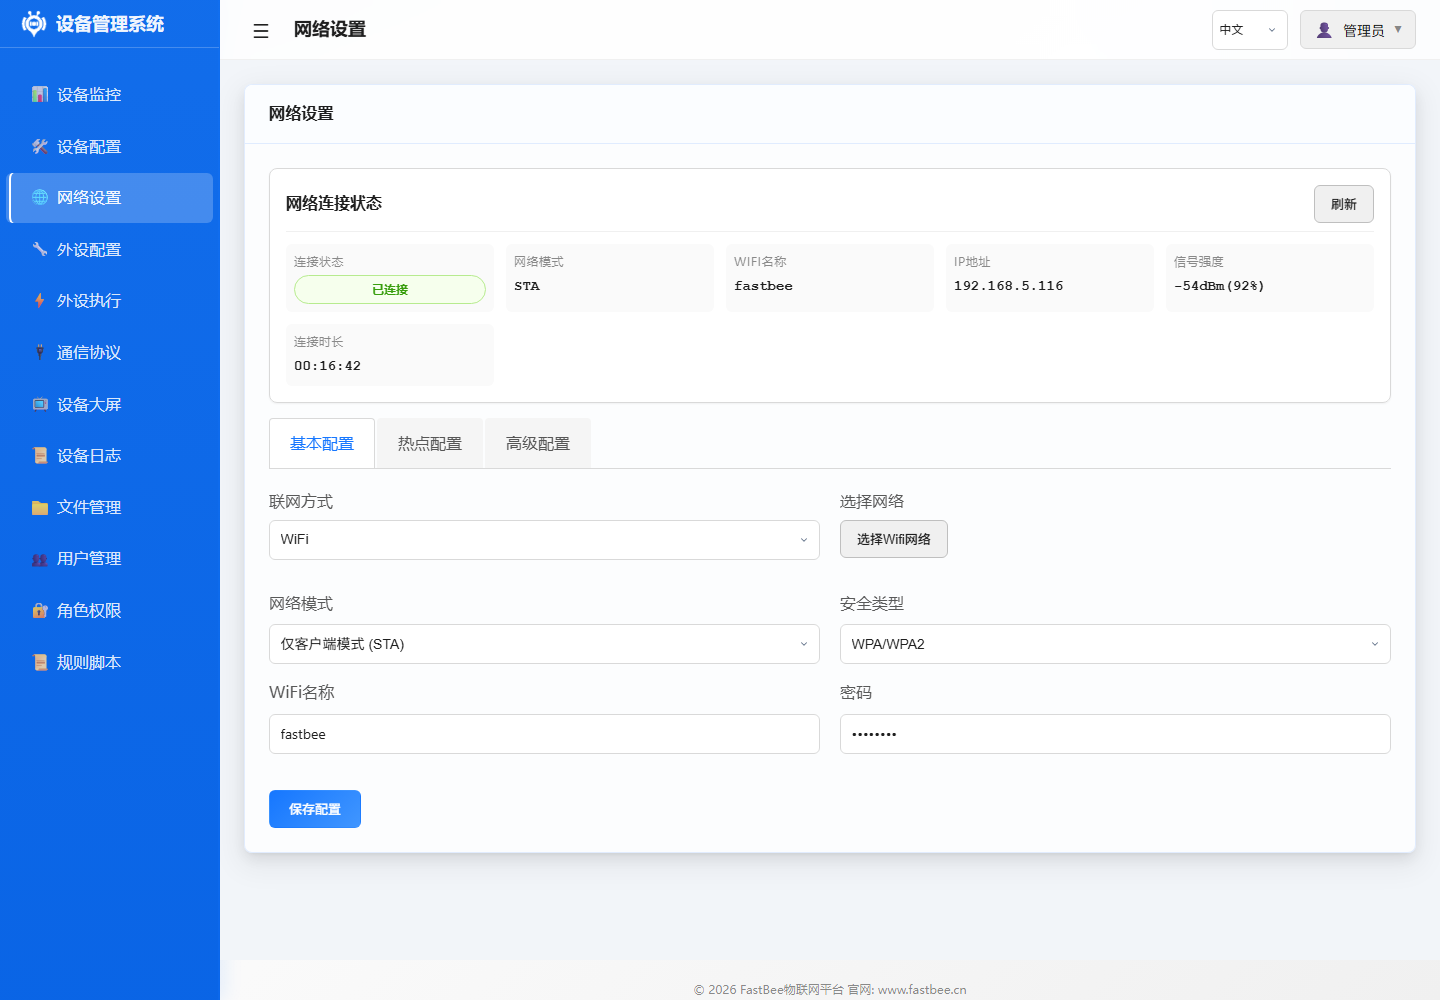Viewport: 1440px width, 1000px height.
Task: Click the 外设执行 lightning icon
Action: [x=40, y=301]
